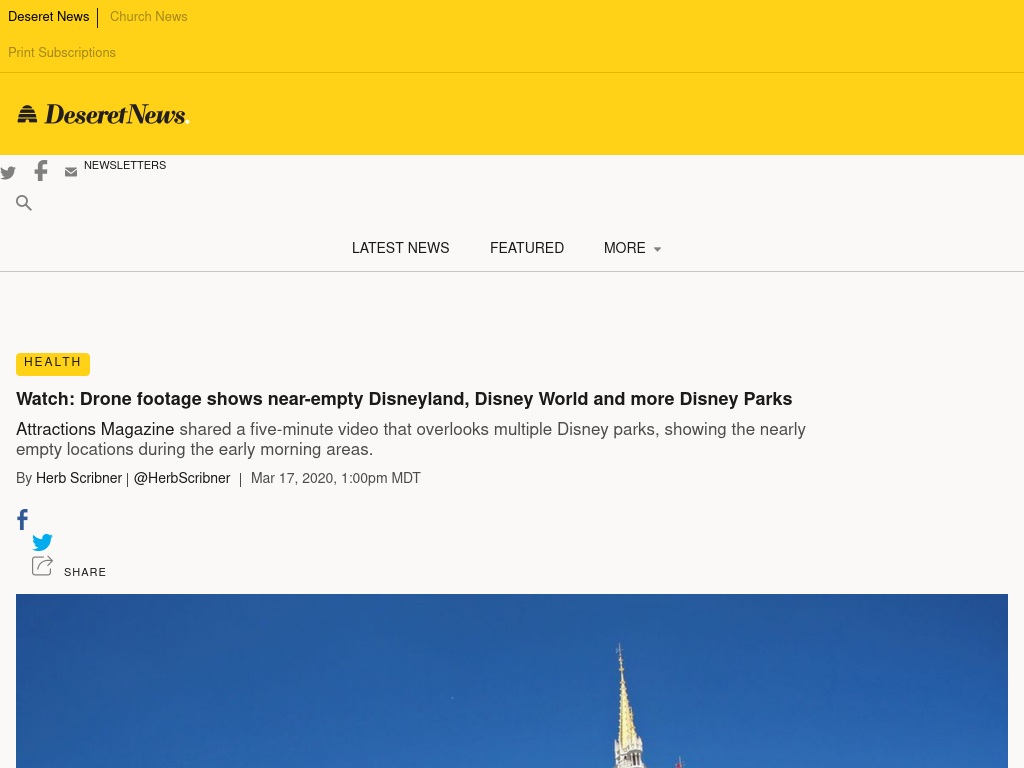The width and height of the screenshot is (1024, 768).
Task: Click the article headline about drone footage
Action: 404,399
